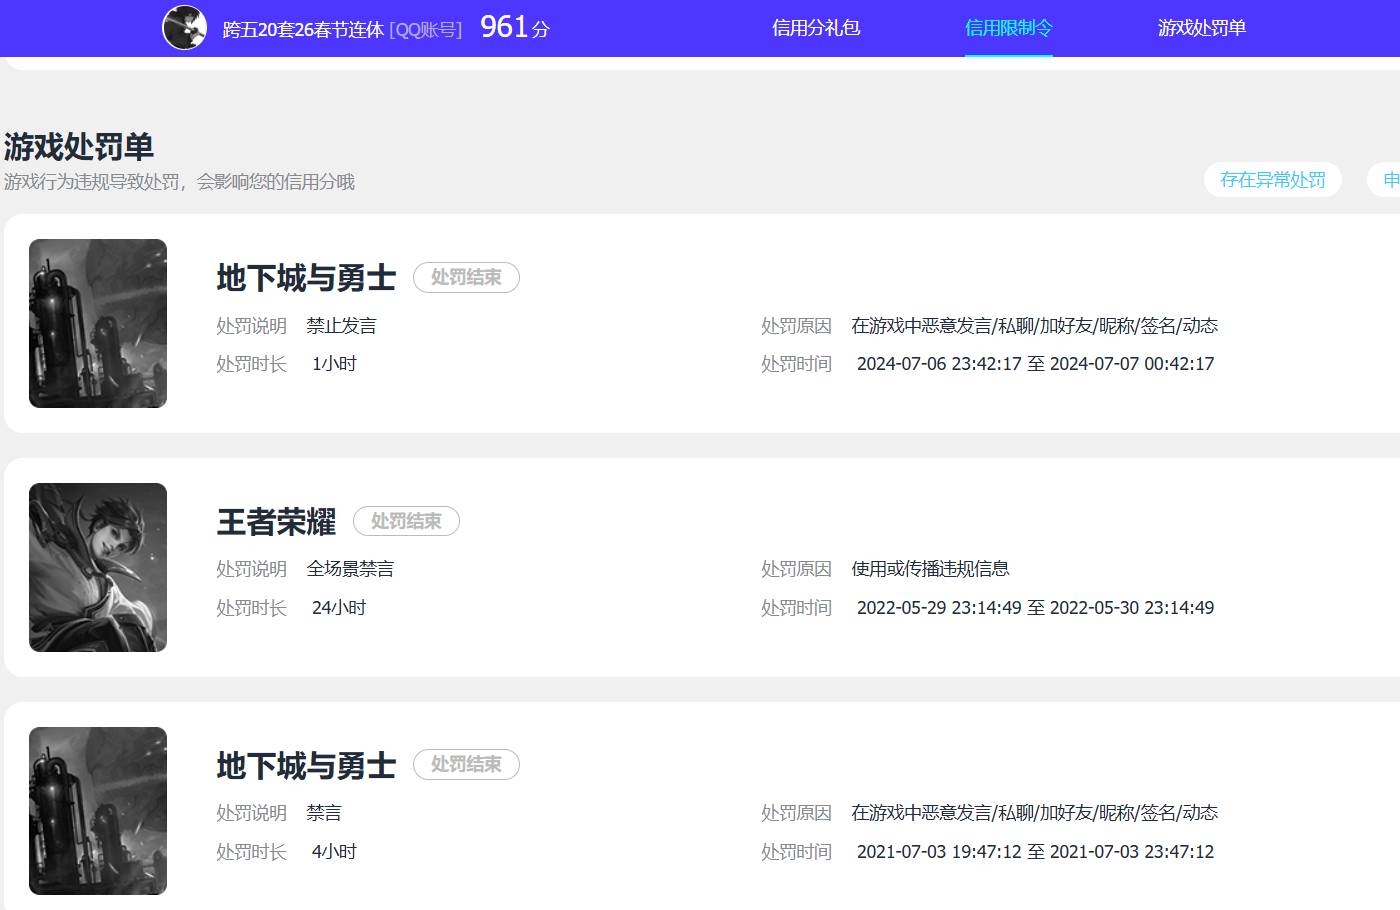1400x910 pixels.
Task: Click the 处罚结束 badge beside 王者荣耀
Action: [x=406, y=521]
